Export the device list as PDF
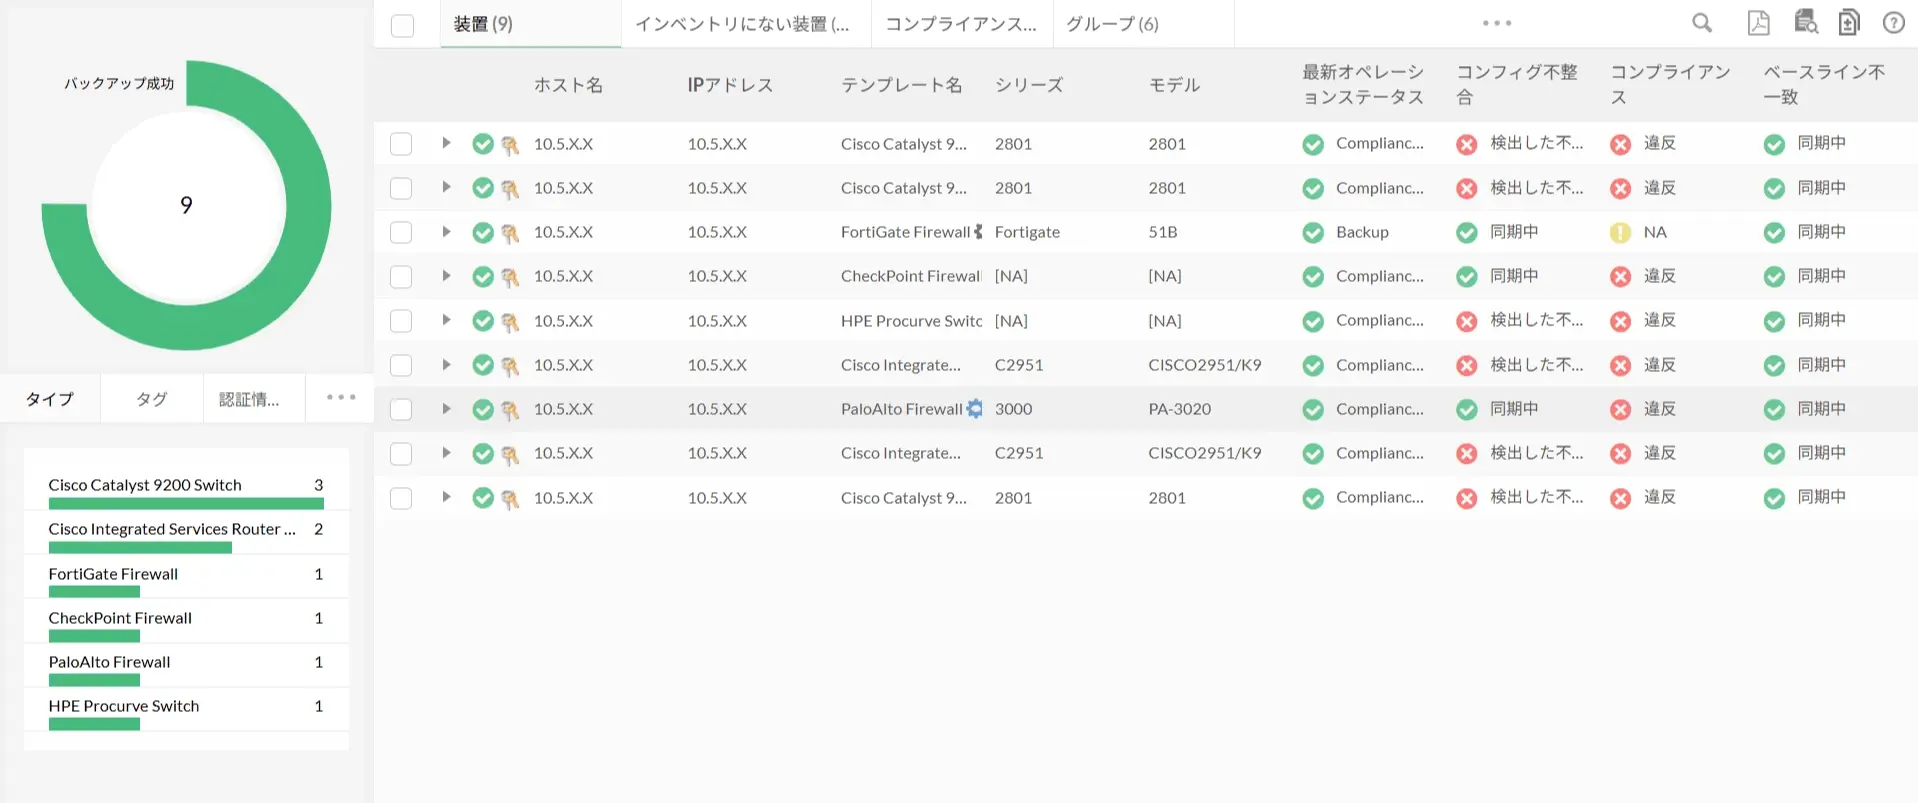The height and width of the screenshot is (803, 1918). pyautogui.click(x=1758, y=23)
